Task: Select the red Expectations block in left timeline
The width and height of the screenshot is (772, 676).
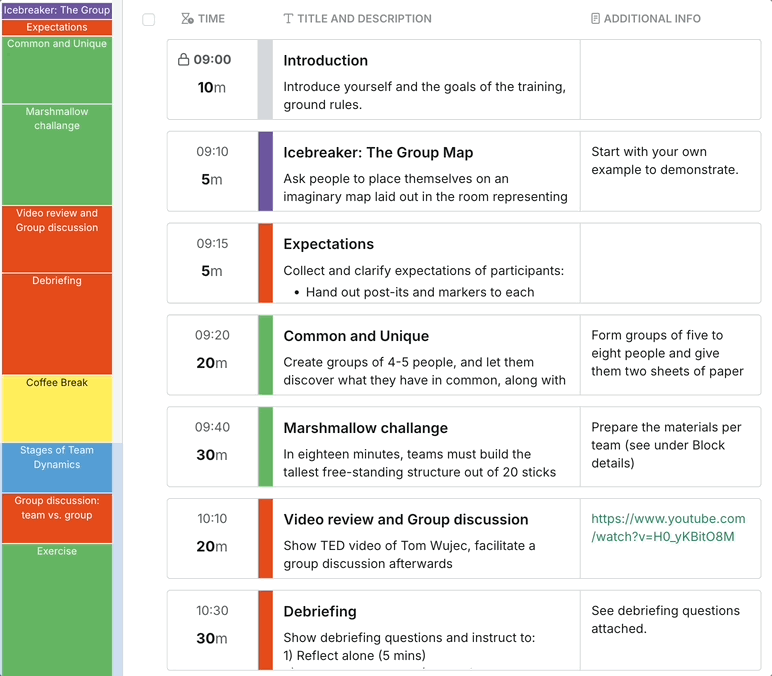Action: tap(57, 28)
